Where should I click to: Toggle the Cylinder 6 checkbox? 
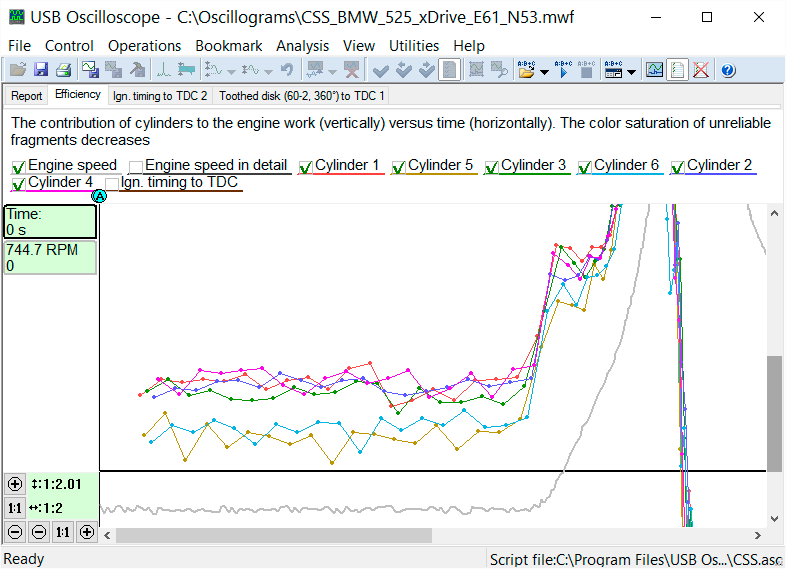point(584,167)
